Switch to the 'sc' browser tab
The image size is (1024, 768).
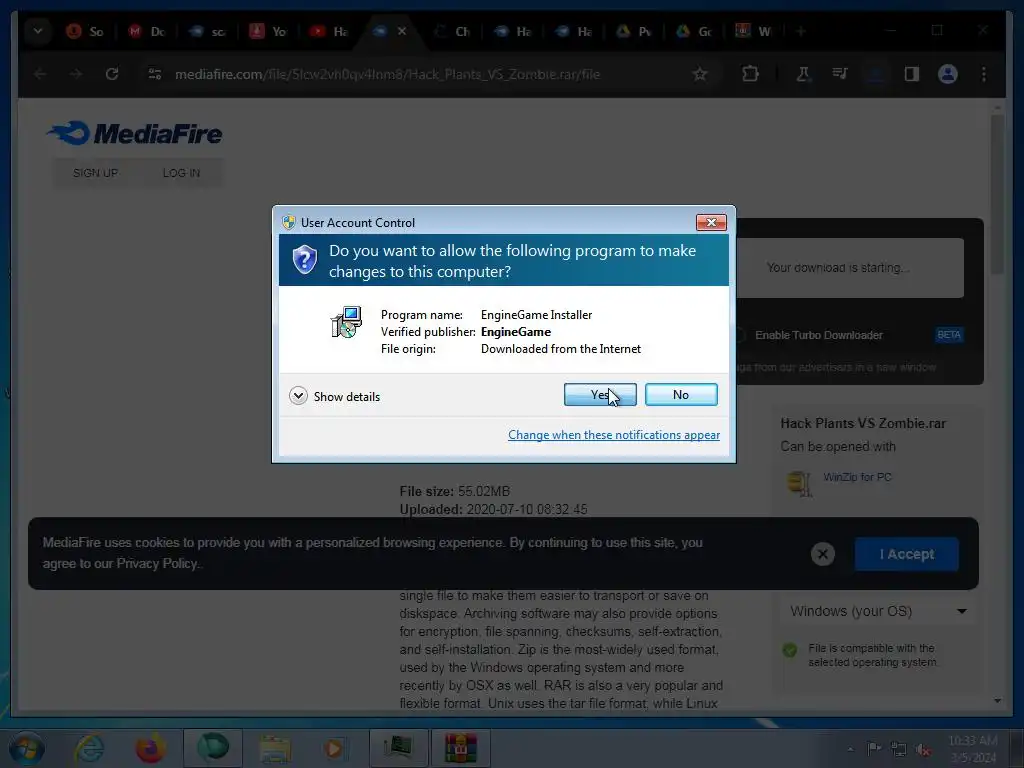(x=209, y=31)
